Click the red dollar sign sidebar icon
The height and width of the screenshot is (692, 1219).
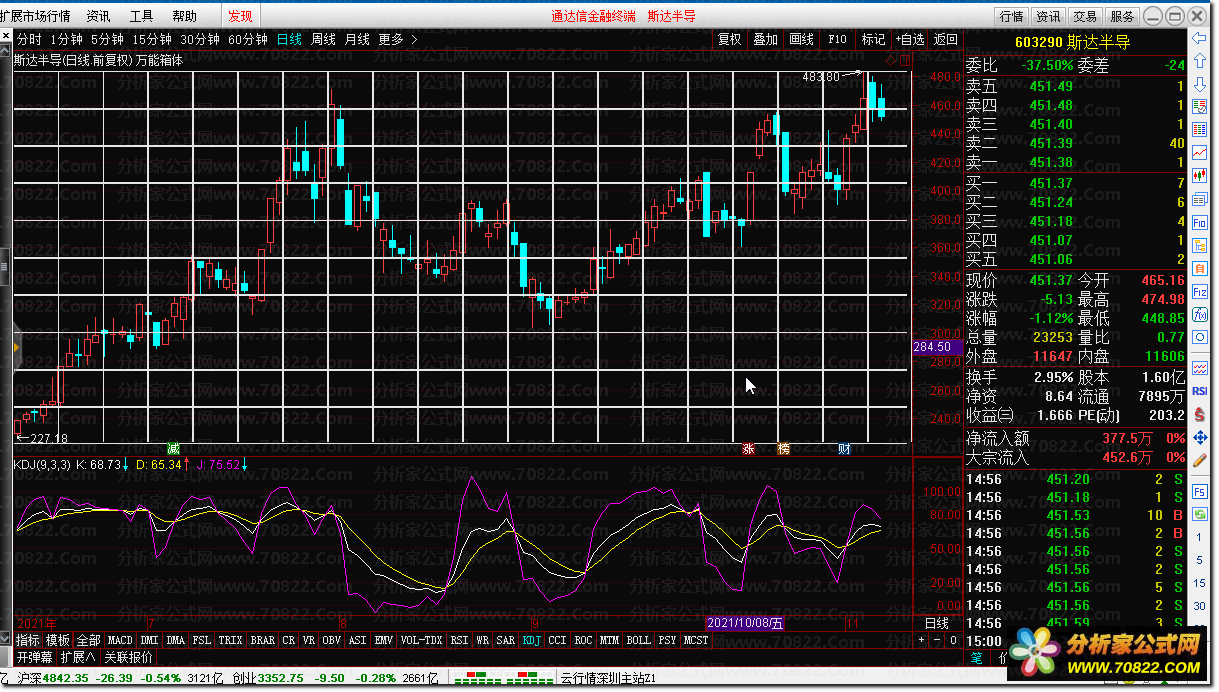(x=1199, y=414)
